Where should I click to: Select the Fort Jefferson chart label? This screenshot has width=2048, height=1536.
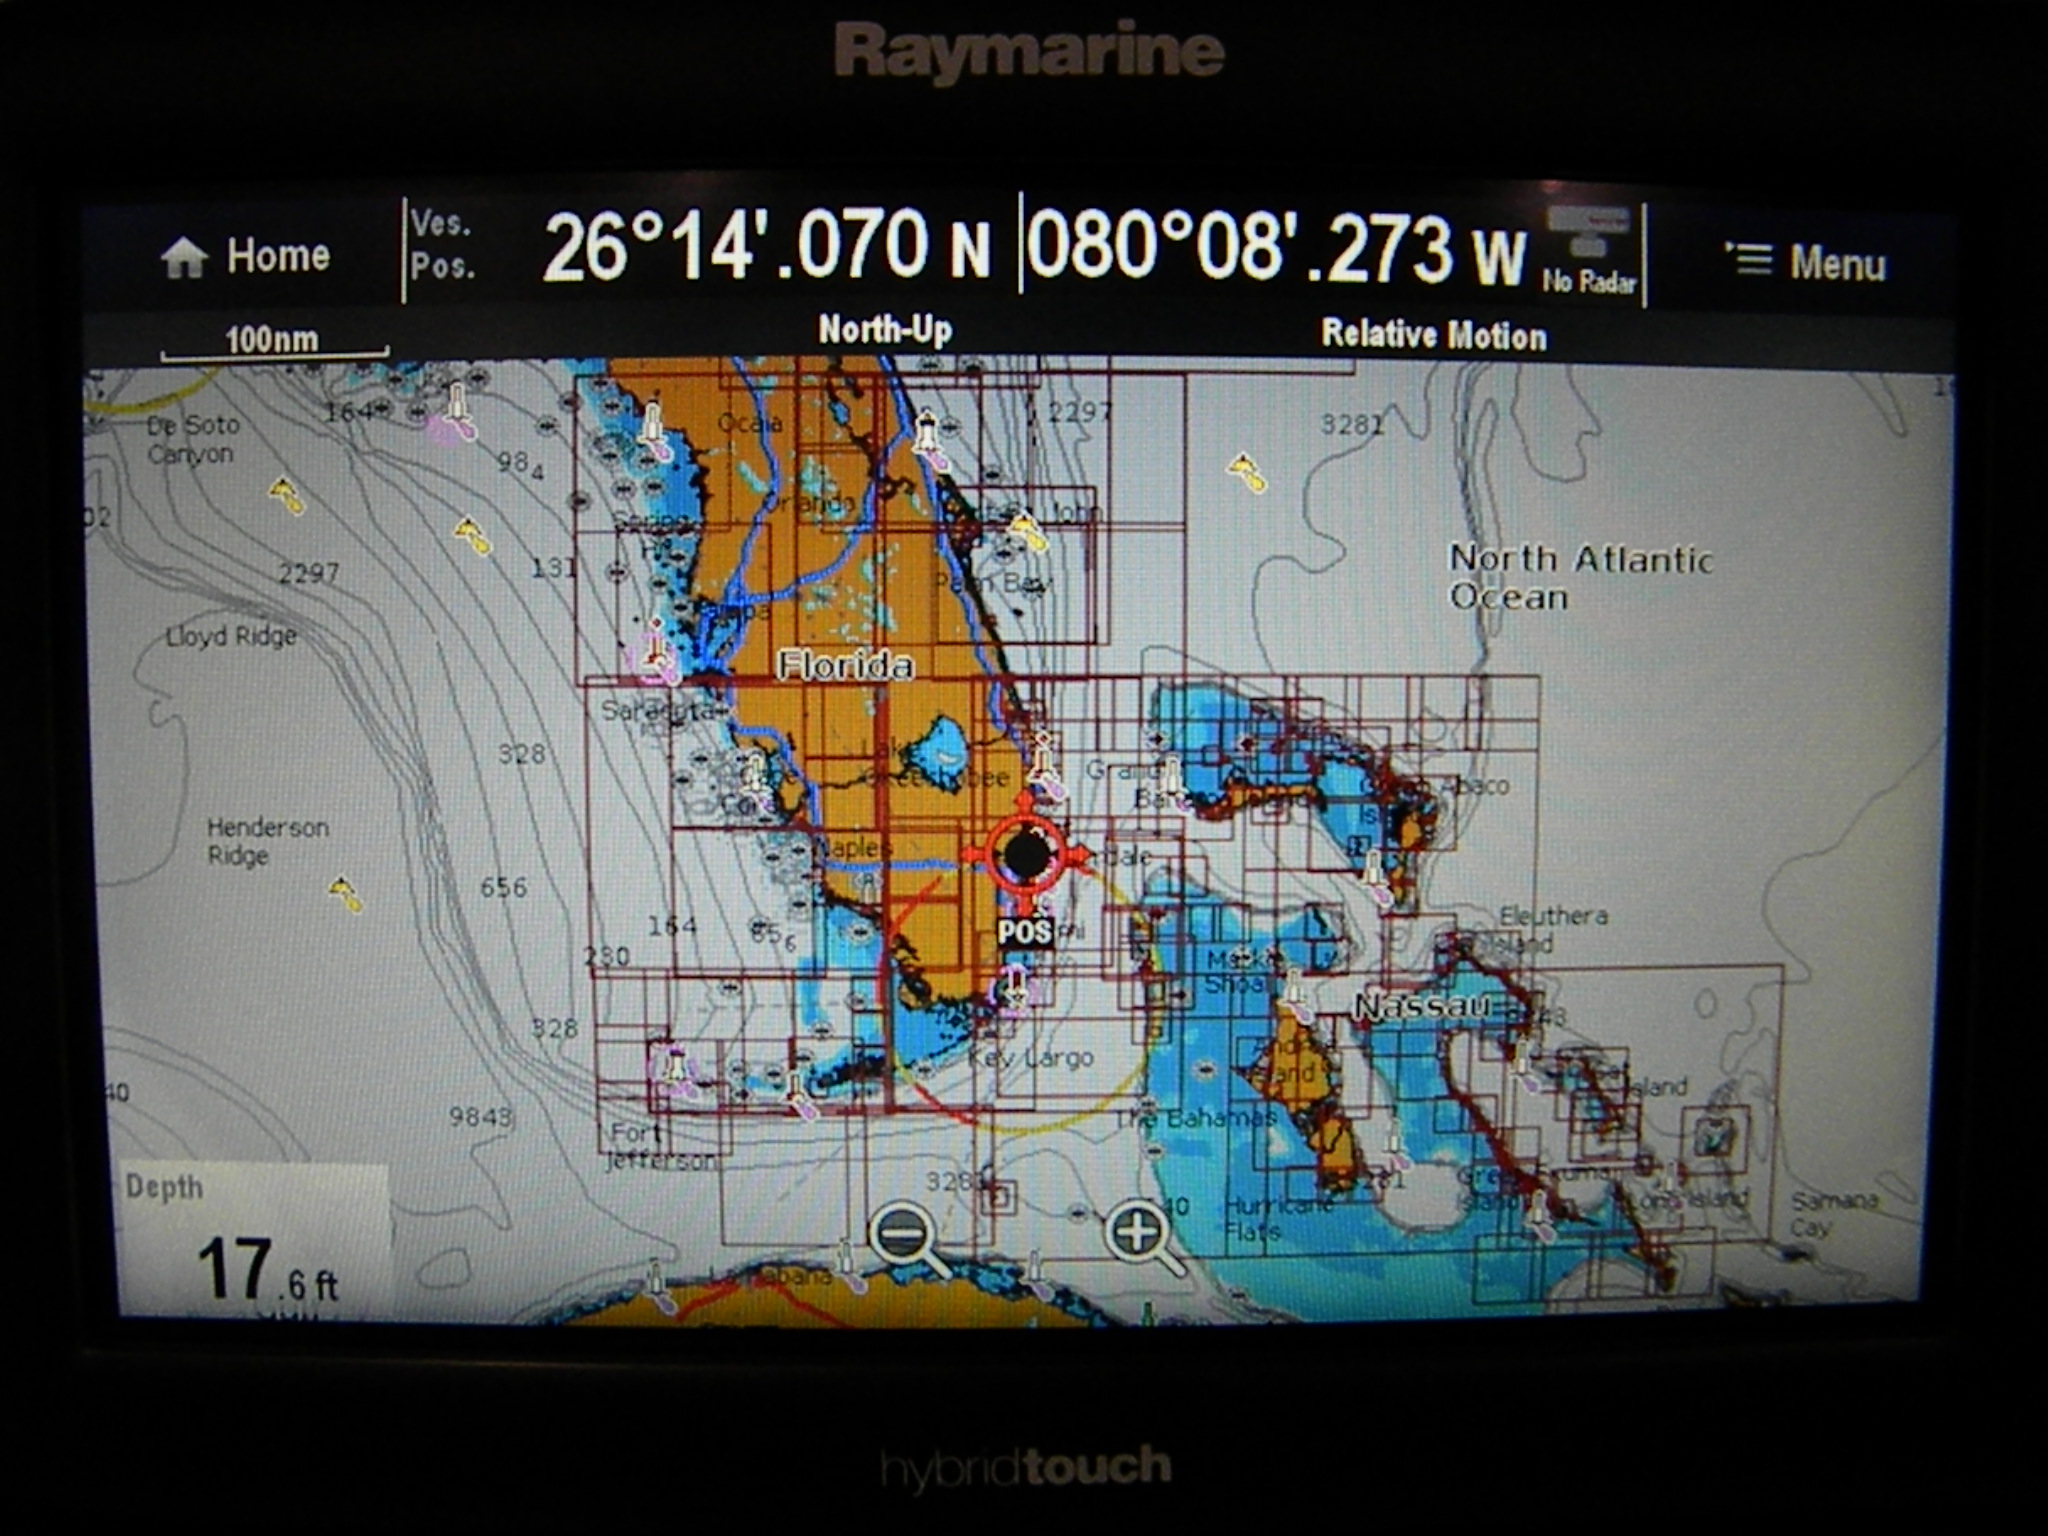660,1147
